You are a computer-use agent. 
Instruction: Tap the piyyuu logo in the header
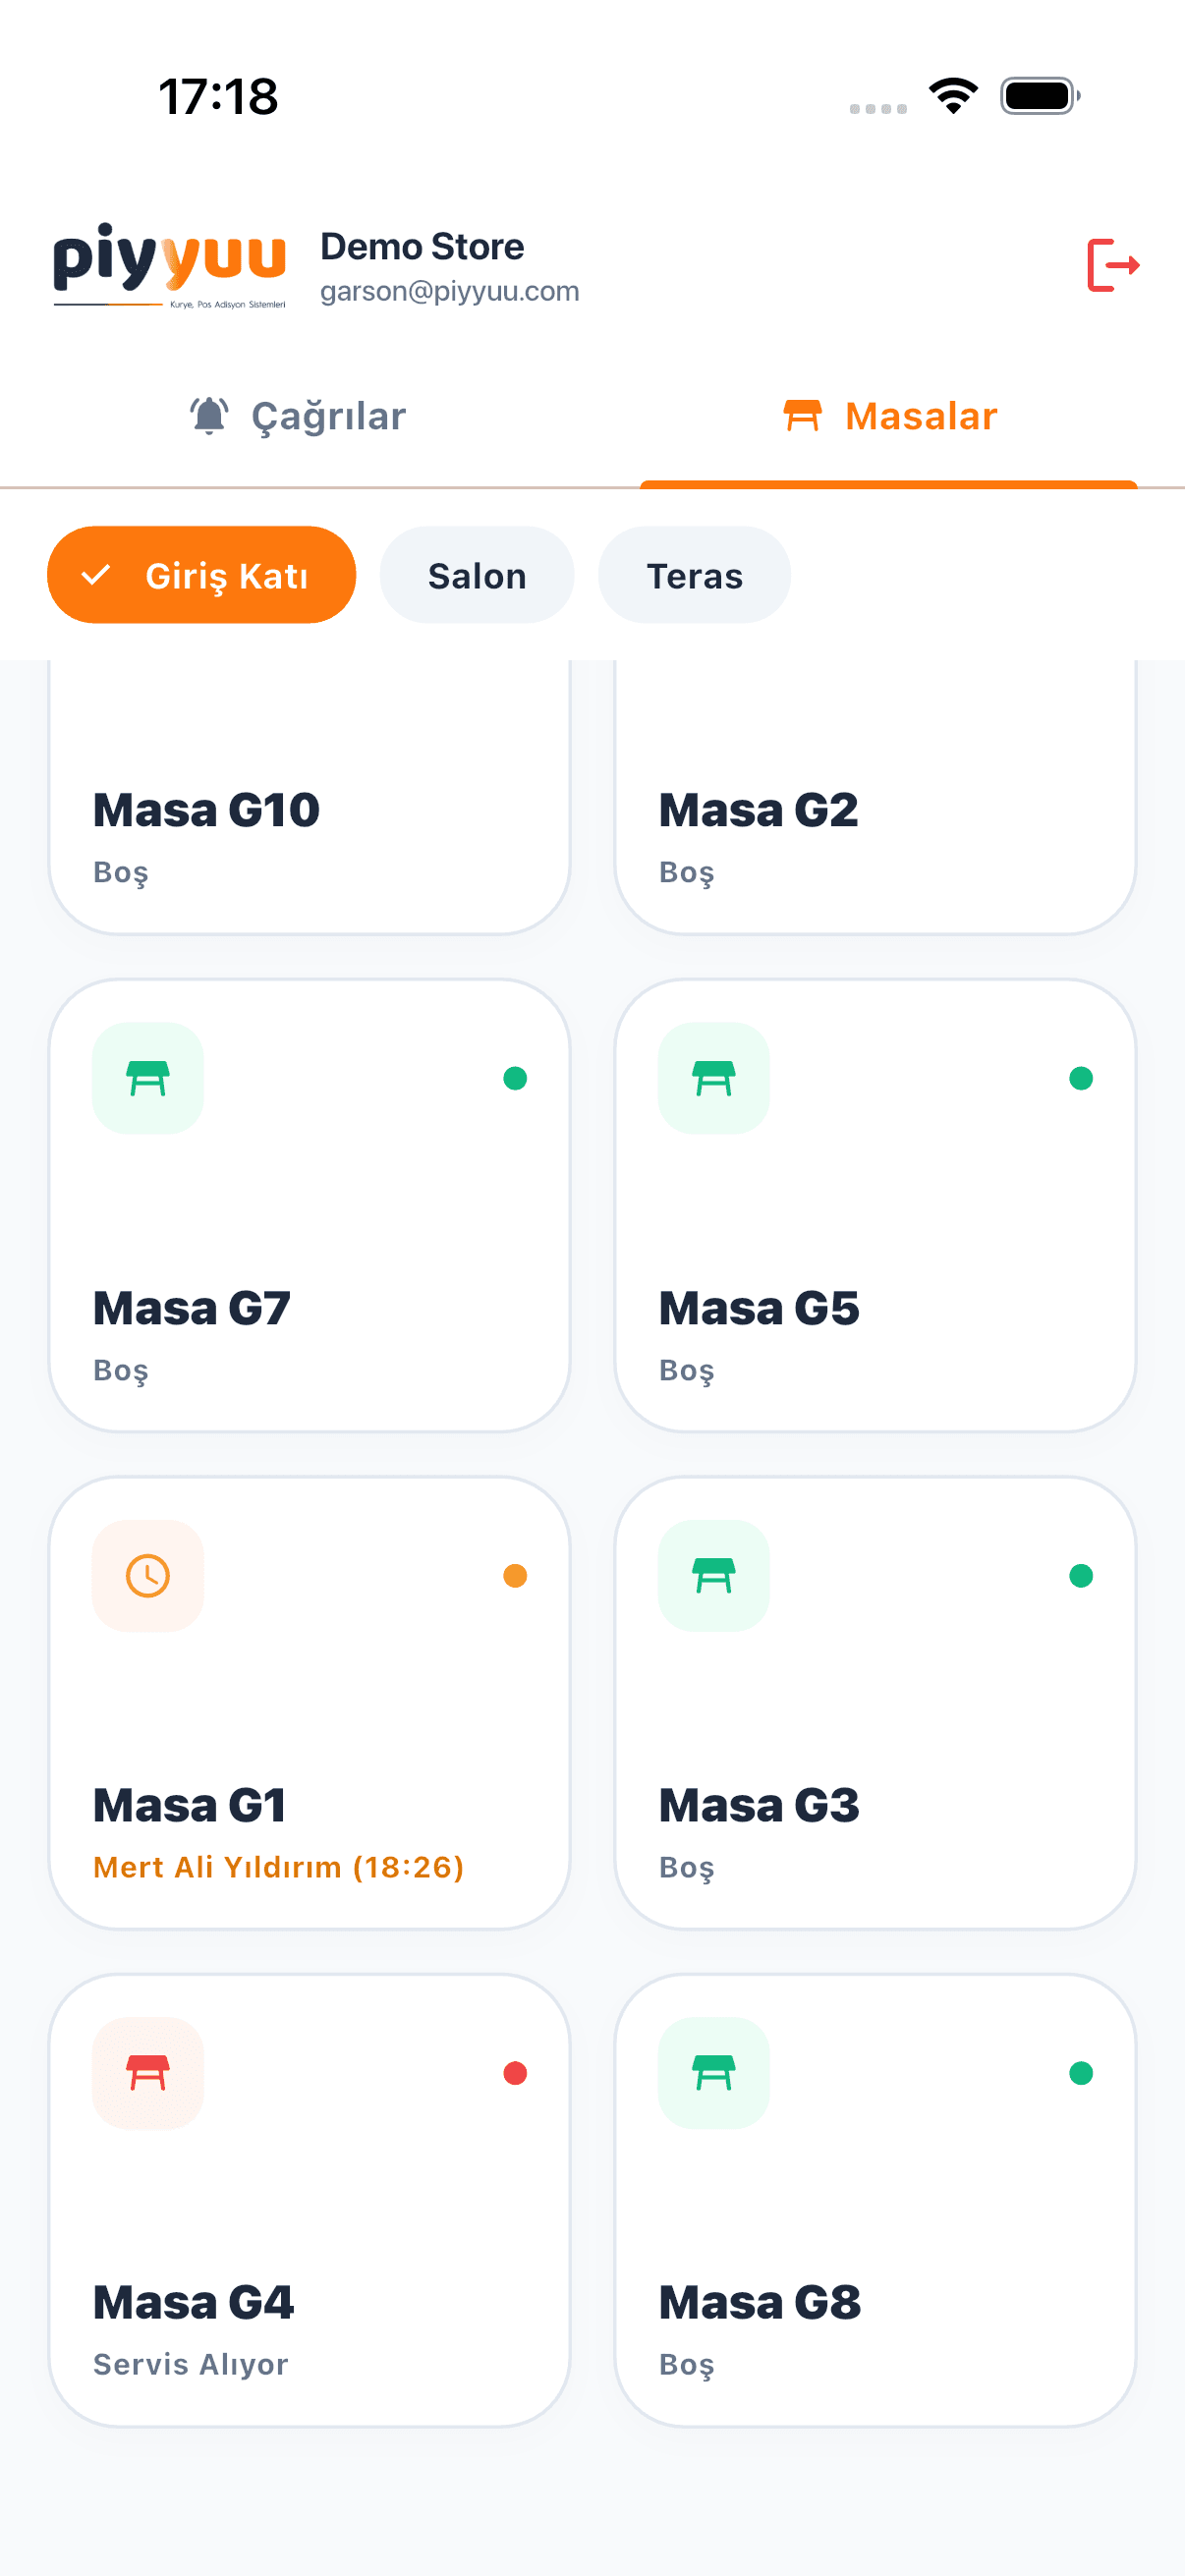[x=169, y=265]
